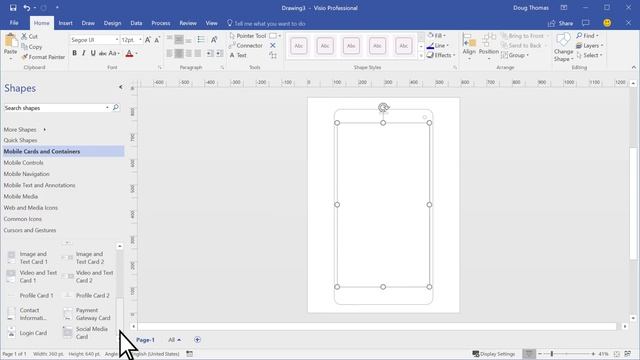
Task: Open the Layers menu
Action: pyautogui.click(x=590, y=45)
